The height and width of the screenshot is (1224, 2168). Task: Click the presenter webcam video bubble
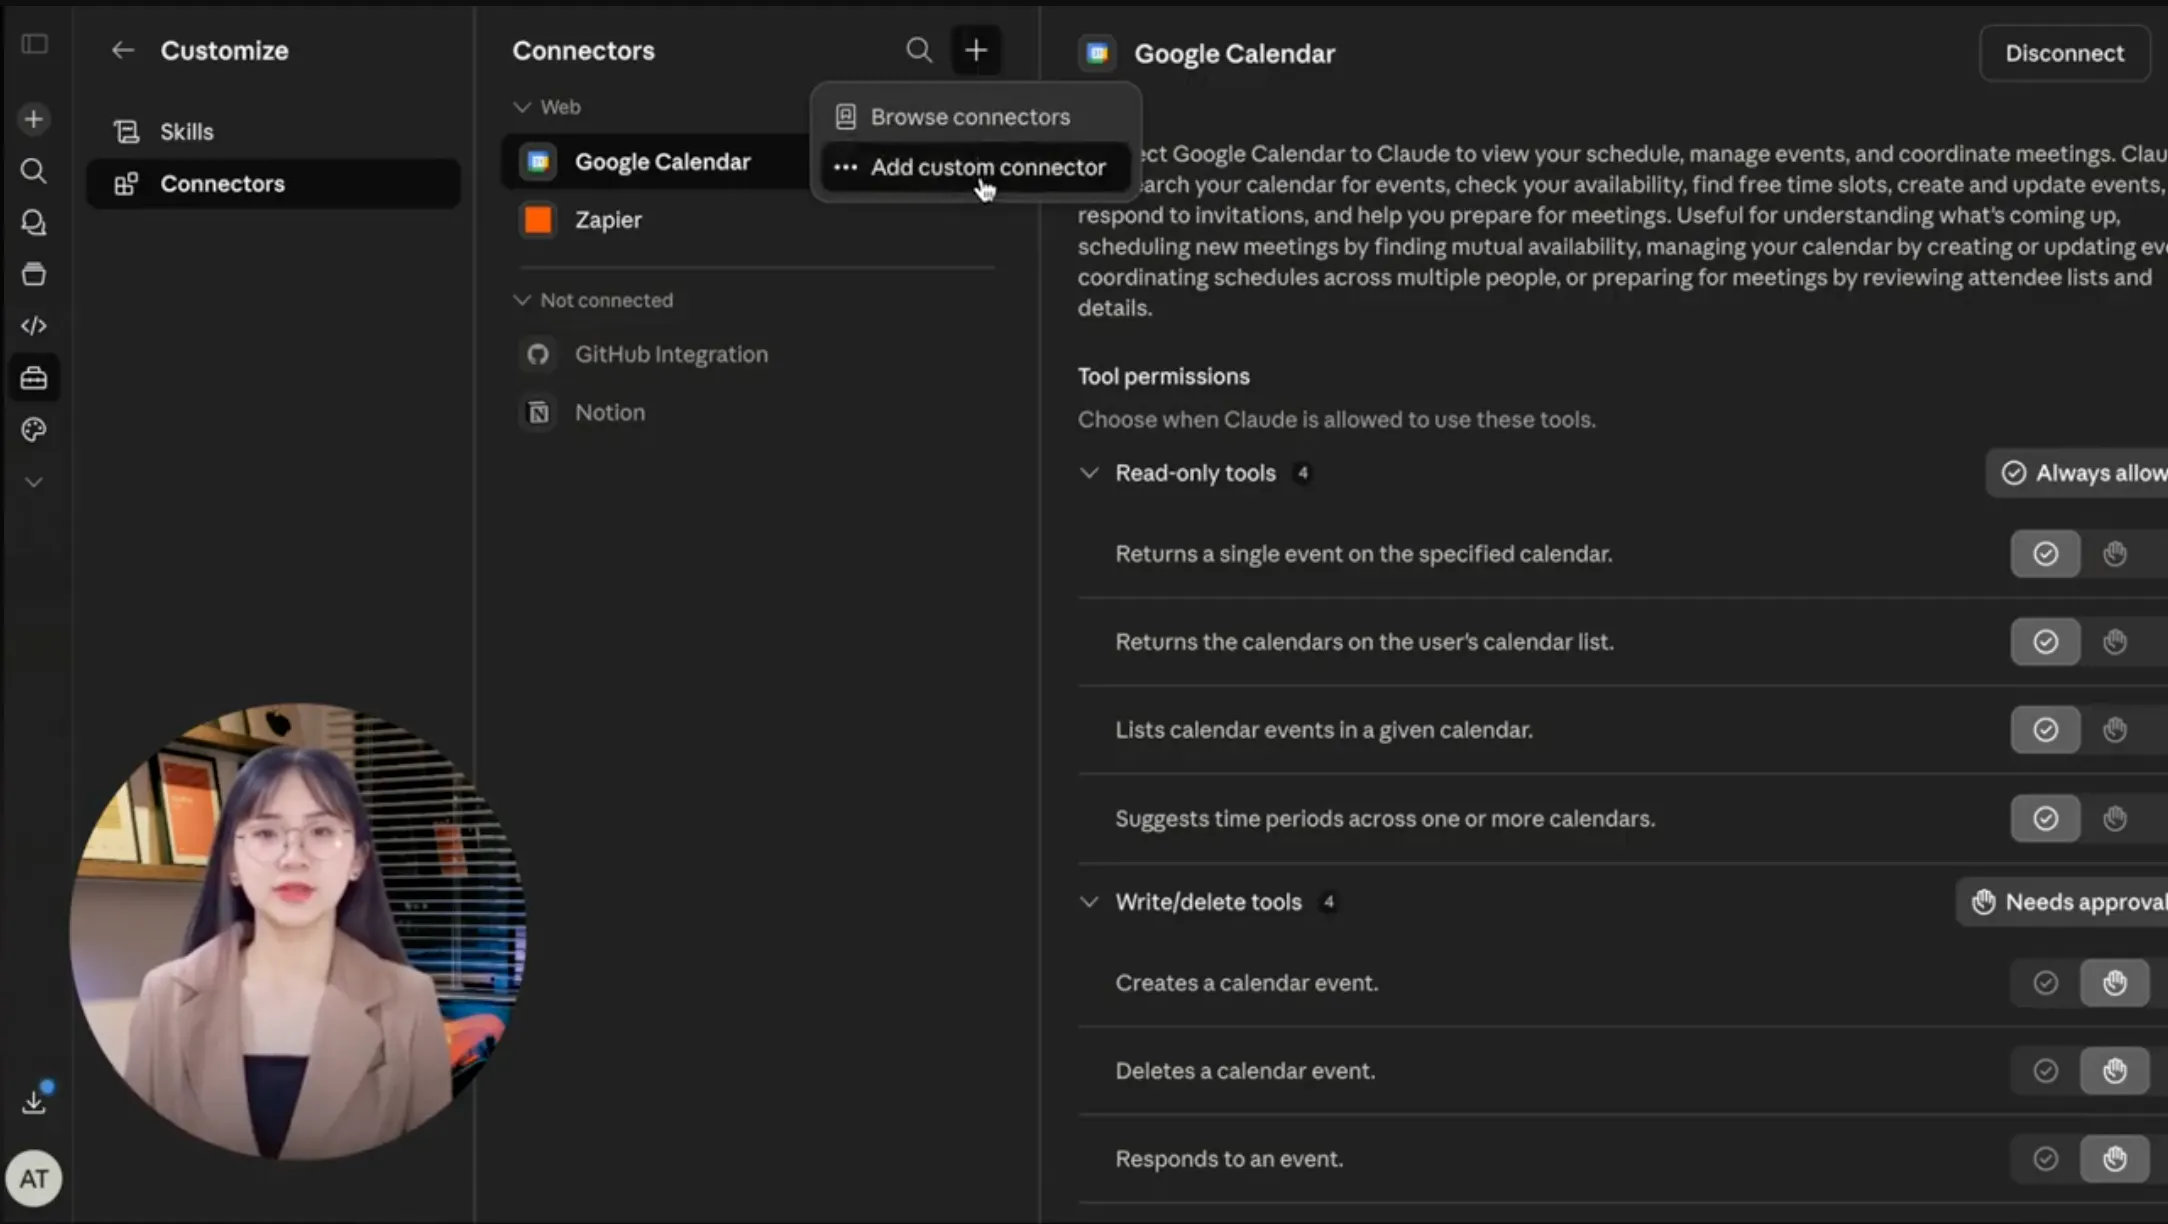click(298, 932)
